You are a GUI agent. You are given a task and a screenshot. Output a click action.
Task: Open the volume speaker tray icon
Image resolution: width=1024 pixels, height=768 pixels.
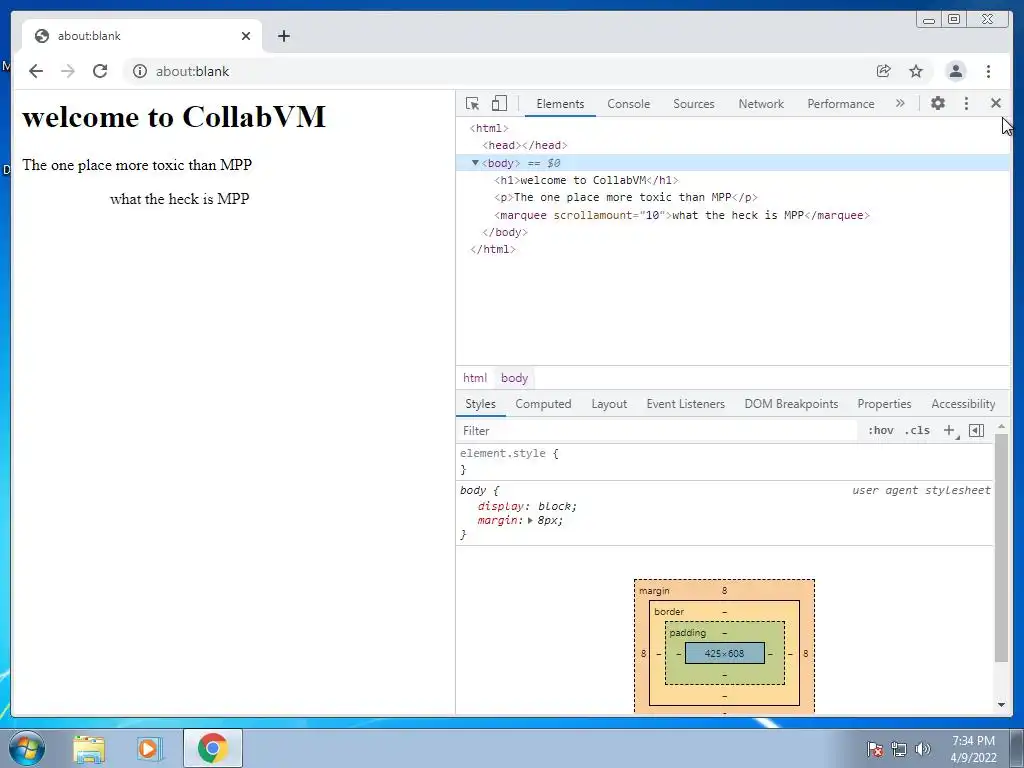pos(922,748)
